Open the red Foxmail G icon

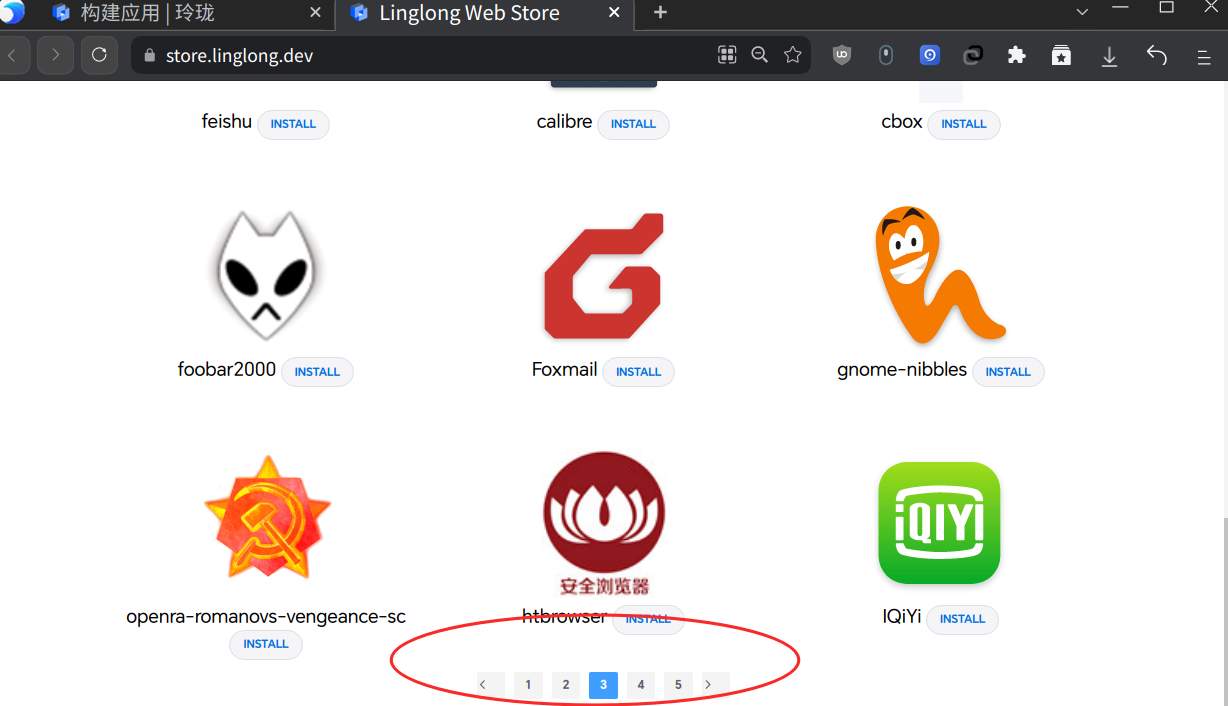(x=603, y=275)
